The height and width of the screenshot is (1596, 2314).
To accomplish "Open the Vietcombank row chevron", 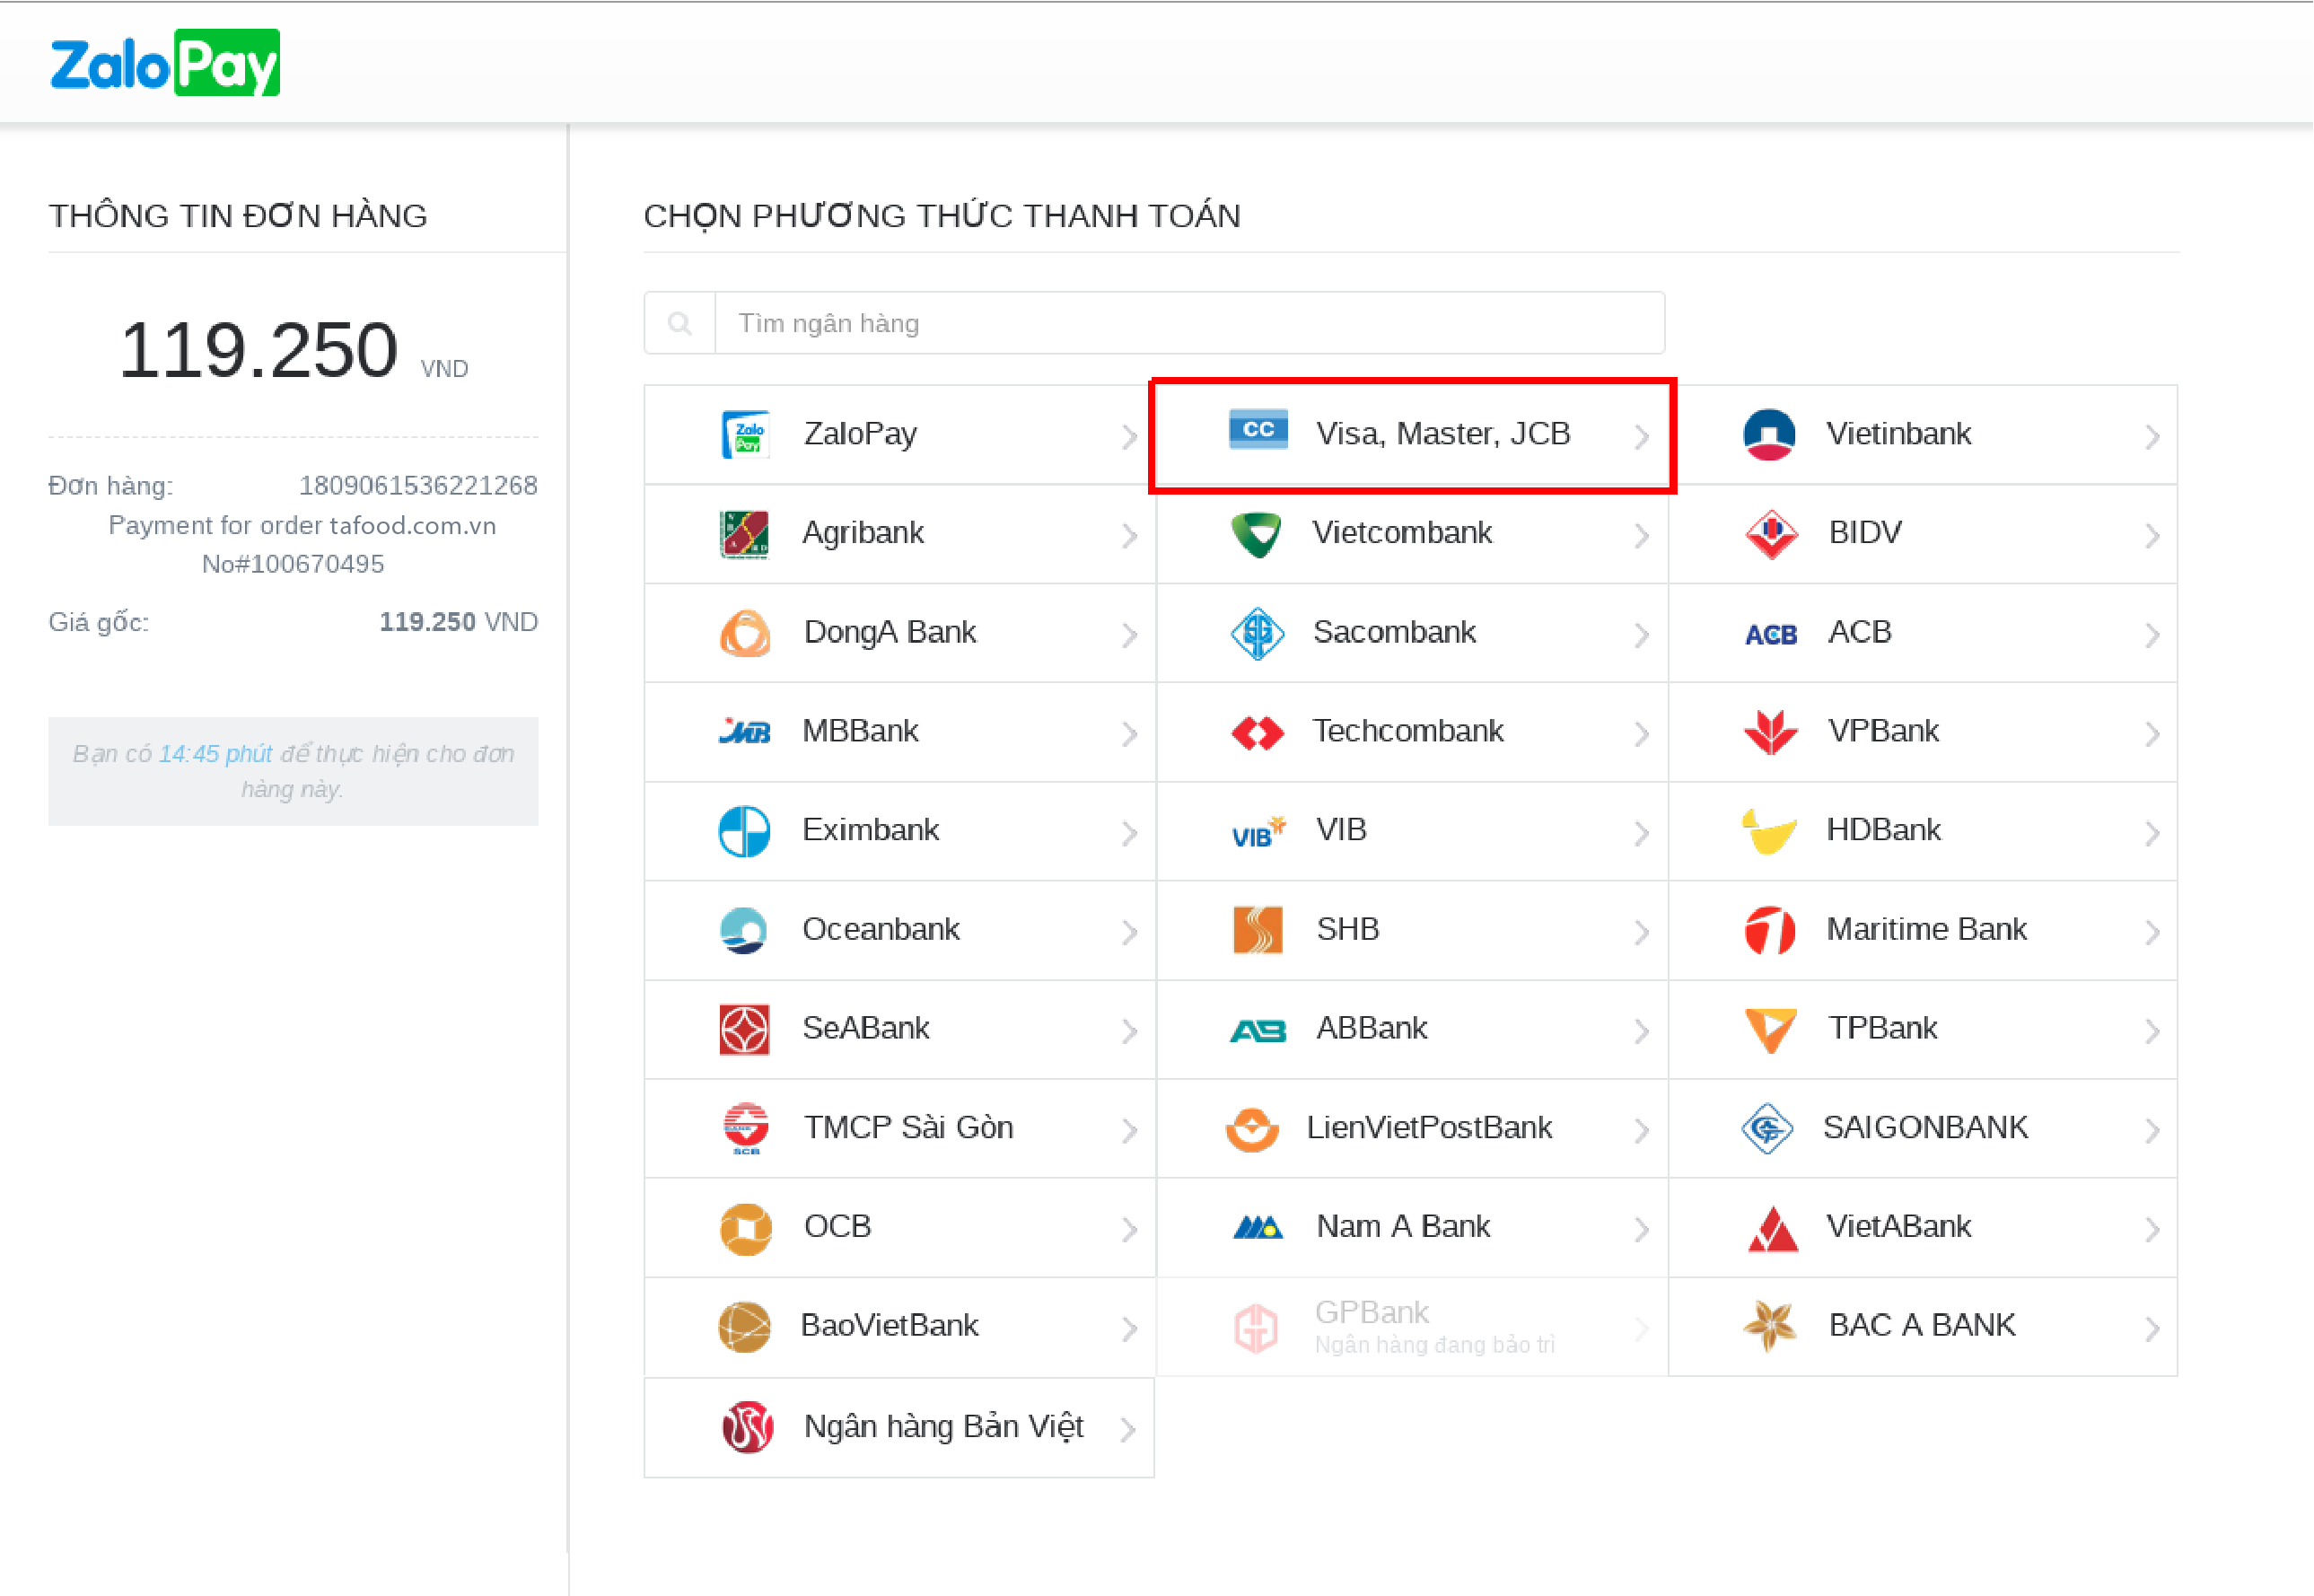I will [x=1641, y=536].
